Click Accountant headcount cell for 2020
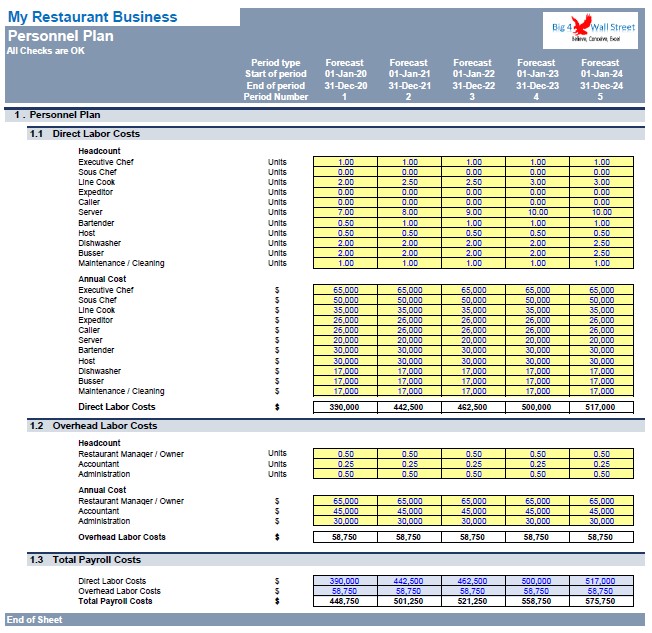Viewport: 652px width, 633px height. (x=346, y=464)
